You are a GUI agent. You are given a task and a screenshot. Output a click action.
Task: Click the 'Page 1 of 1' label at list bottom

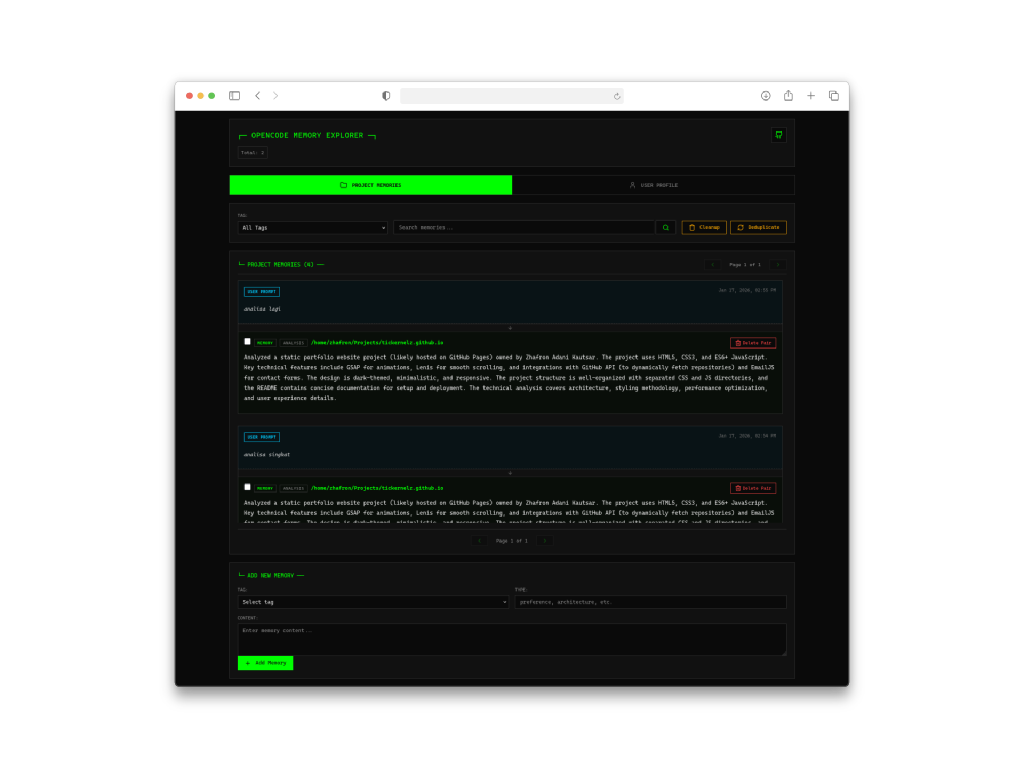(512, 541)
